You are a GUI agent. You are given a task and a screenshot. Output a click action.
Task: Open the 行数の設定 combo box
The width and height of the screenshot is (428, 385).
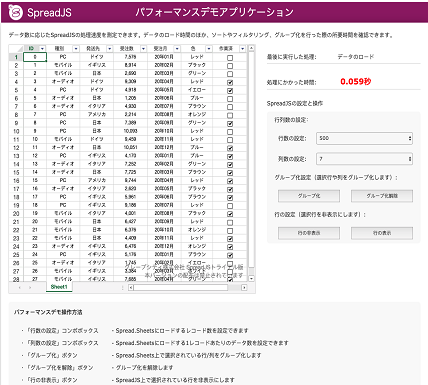tap(364, 138)
